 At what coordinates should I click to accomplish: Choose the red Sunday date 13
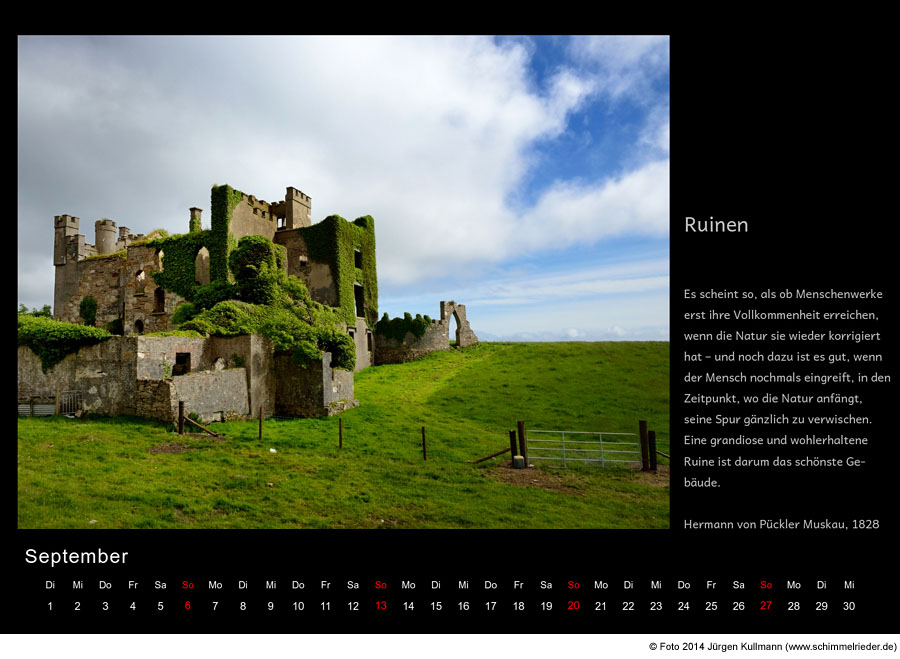click(x=380, y=606)
